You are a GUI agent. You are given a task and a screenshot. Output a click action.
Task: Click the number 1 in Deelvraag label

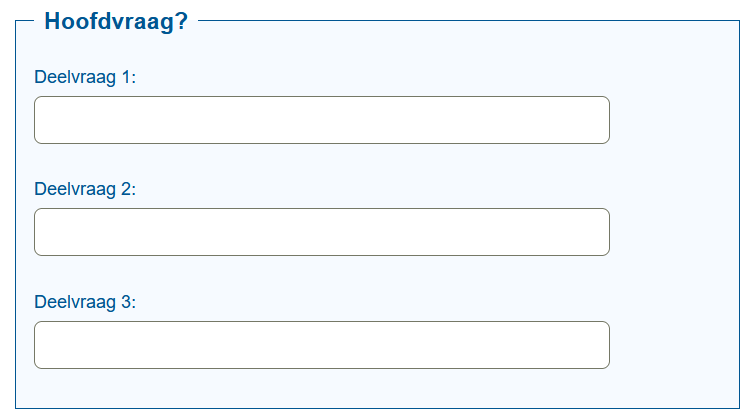(126, 77)
